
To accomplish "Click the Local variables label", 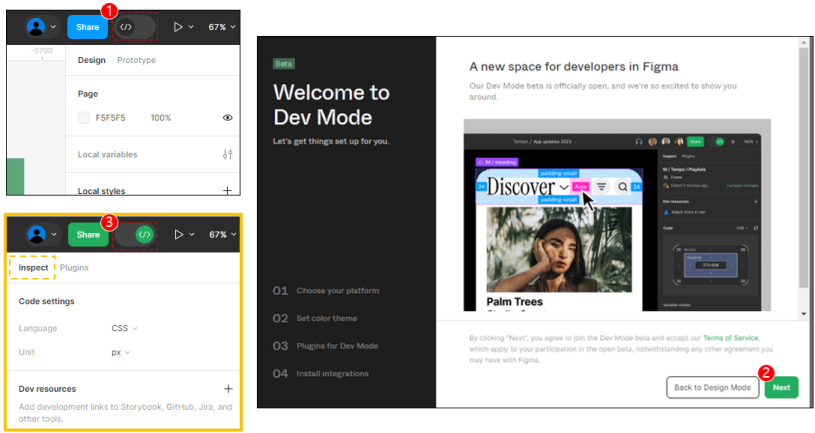I will [108, 154].
